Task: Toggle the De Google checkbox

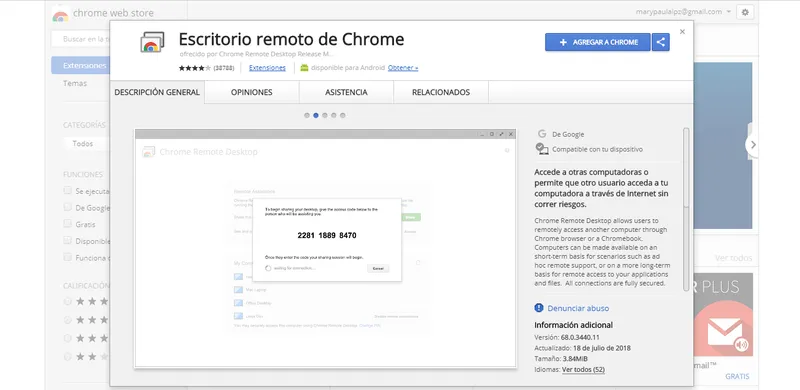Action: coord(67,207)
